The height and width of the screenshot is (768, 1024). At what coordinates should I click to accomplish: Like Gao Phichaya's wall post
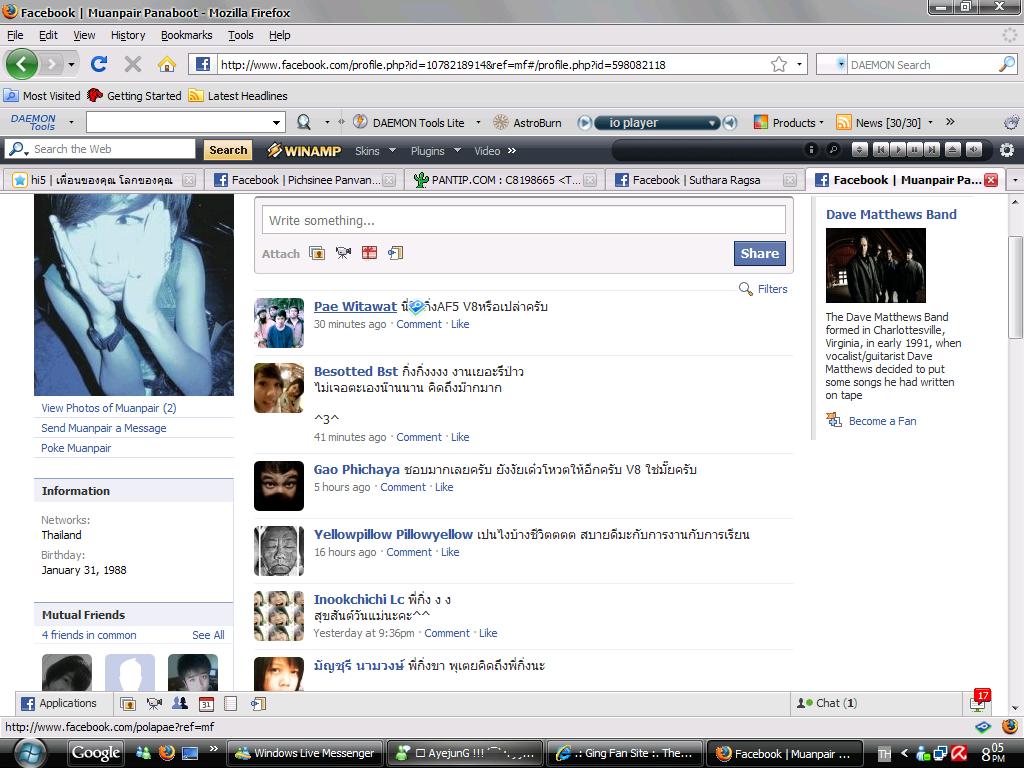click(x=444, y=487)
